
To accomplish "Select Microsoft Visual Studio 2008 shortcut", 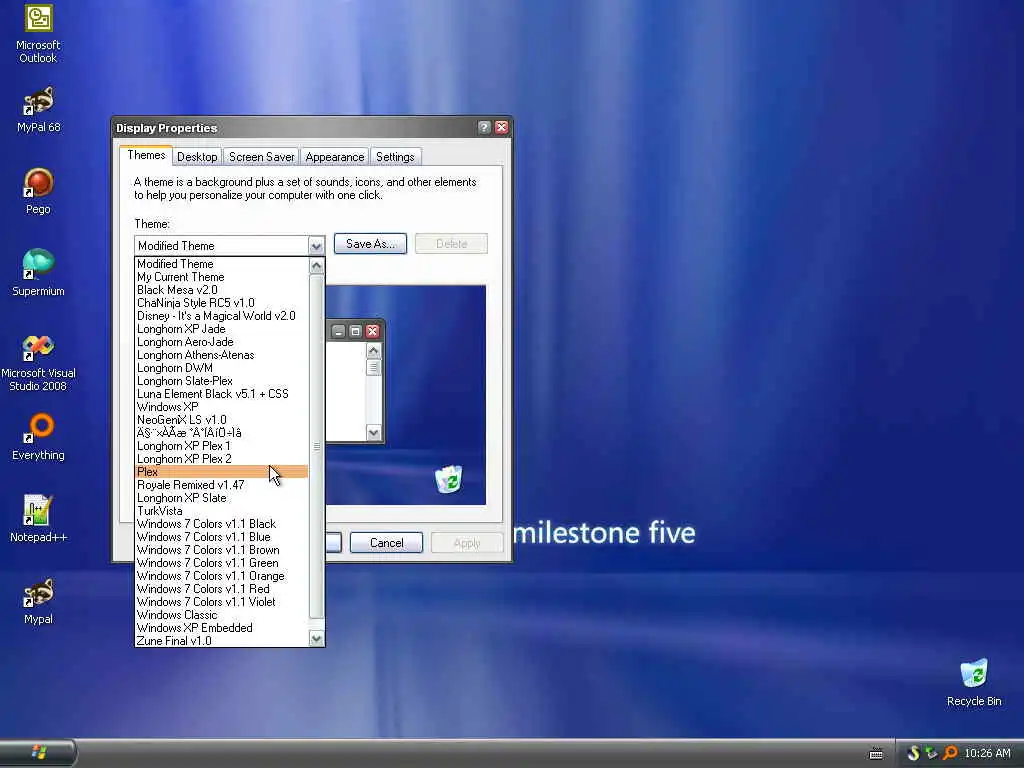I will [x=38, y=362].
